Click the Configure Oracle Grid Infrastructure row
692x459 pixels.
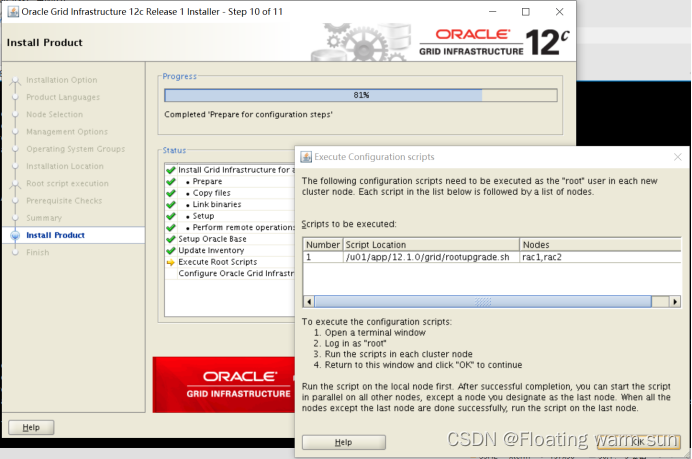(x=229, y=274)
